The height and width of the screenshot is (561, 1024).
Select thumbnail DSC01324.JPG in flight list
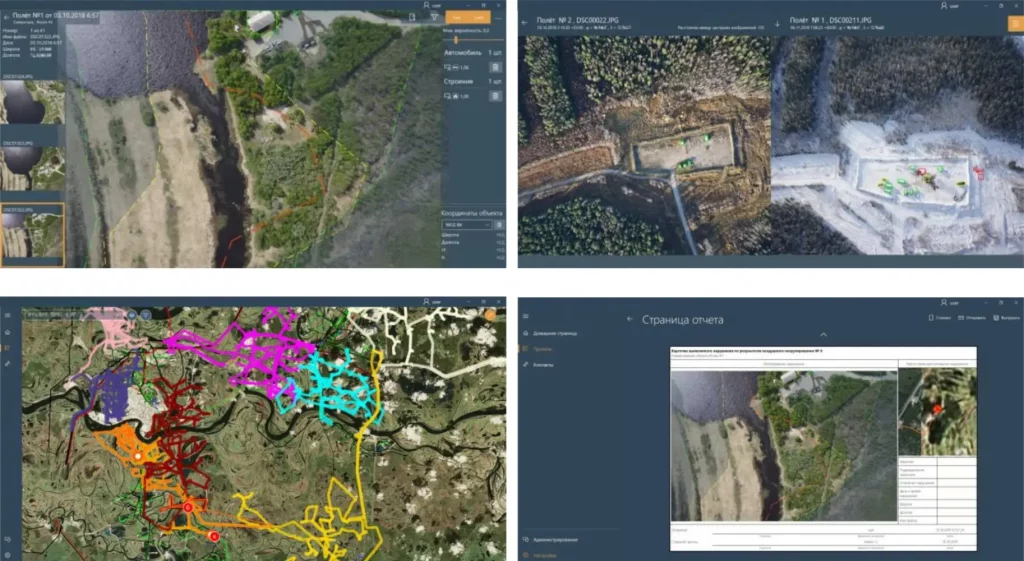click(32, 102)
